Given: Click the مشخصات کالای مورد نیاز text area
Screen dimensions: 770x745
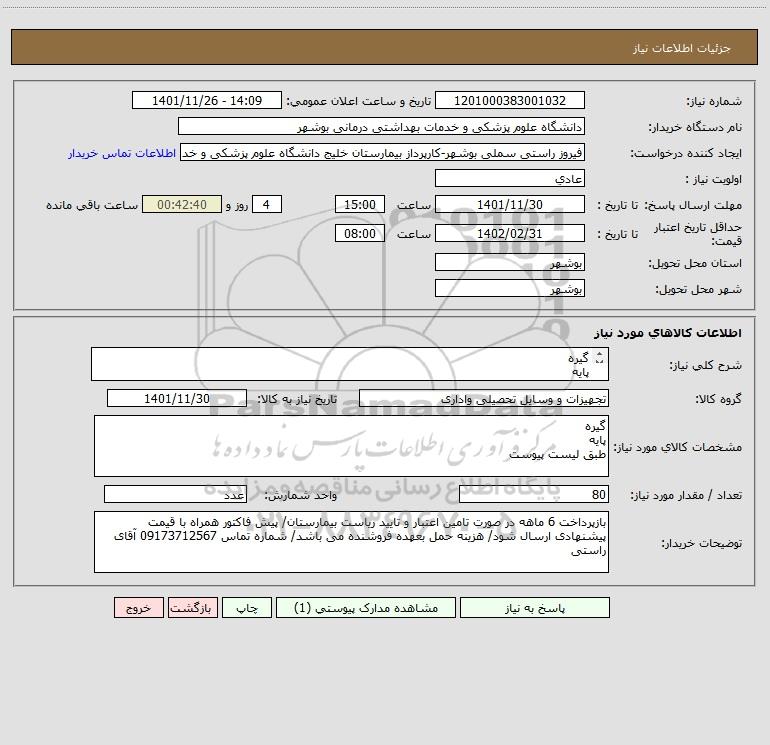Looking at the screenshot, I should 351,446.
